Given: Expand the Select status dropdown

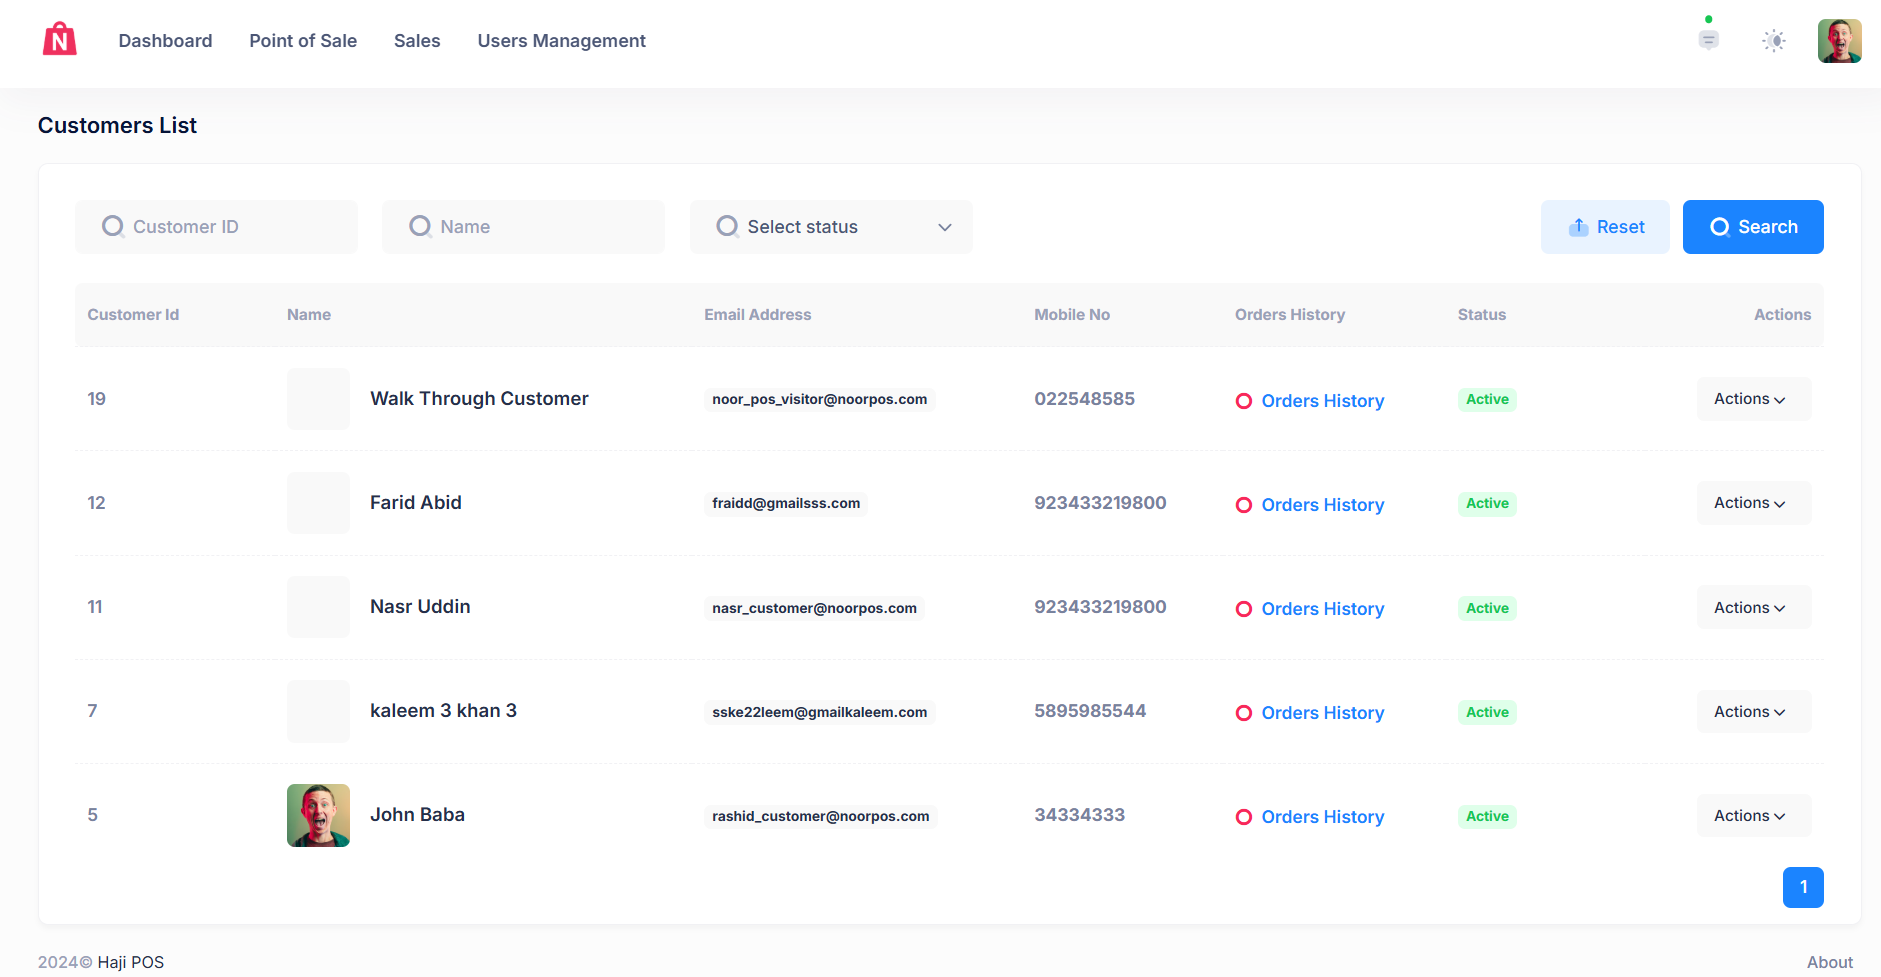Looking at the screenshot, I should pyautogui.click(x=831, y=227).
